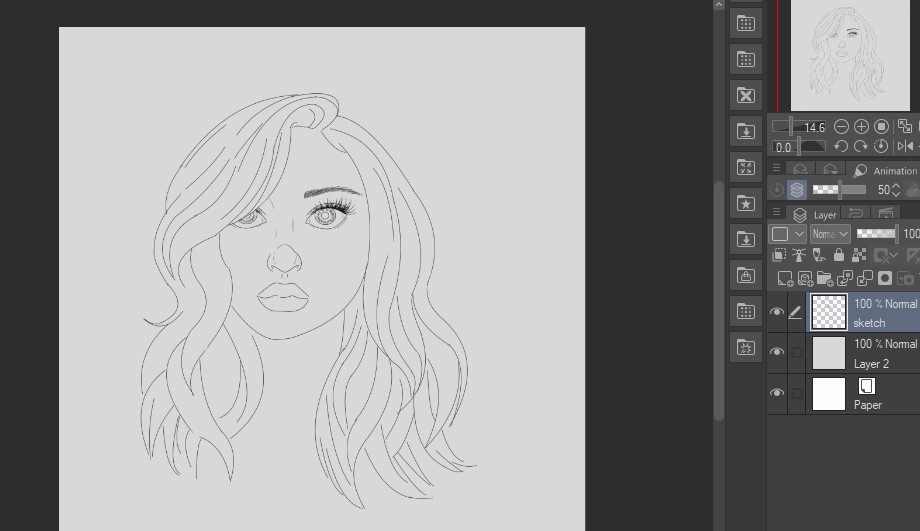Hide the Paper layer via eye icon
This screenshot has width=920, height=531.
(x=777, y=393)
